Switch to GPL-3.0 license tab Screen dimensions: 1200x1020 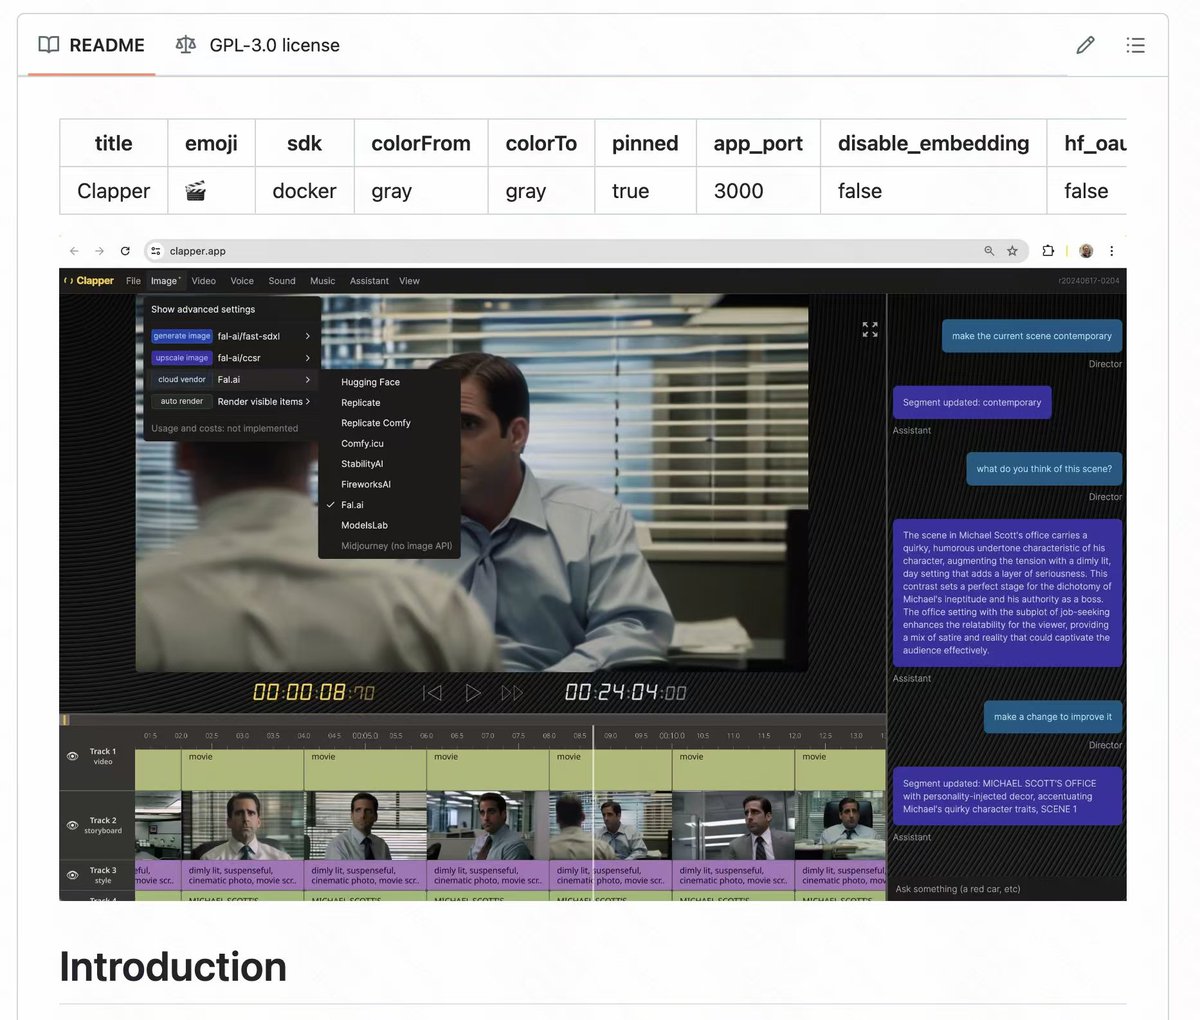click(x=257, y=45)
